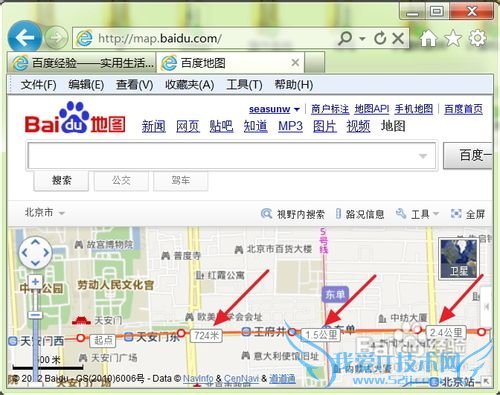Image resolution: width=500 pixels, height=395 pixels.
Task: Open the 地图API link
Action: [x=372, y=109]
